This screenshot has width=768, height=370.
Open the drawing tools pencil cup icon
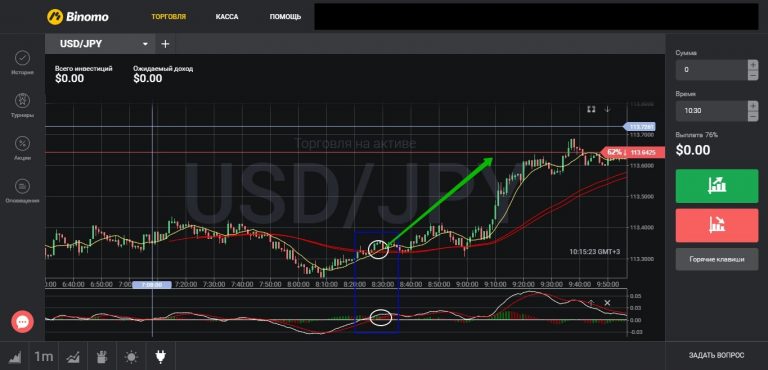pos(102,357)
